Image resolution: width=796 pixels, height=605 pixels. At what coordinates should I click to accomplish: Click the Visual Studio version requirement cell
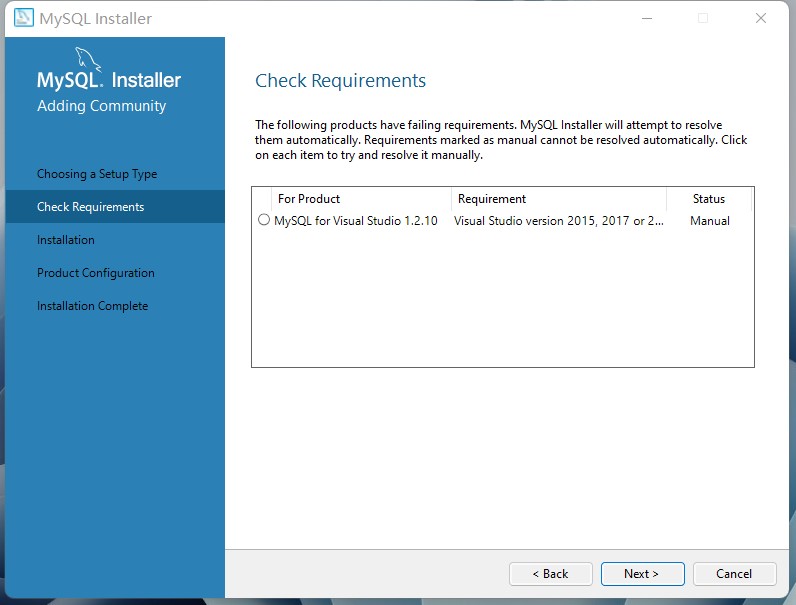tap(558, 221)
